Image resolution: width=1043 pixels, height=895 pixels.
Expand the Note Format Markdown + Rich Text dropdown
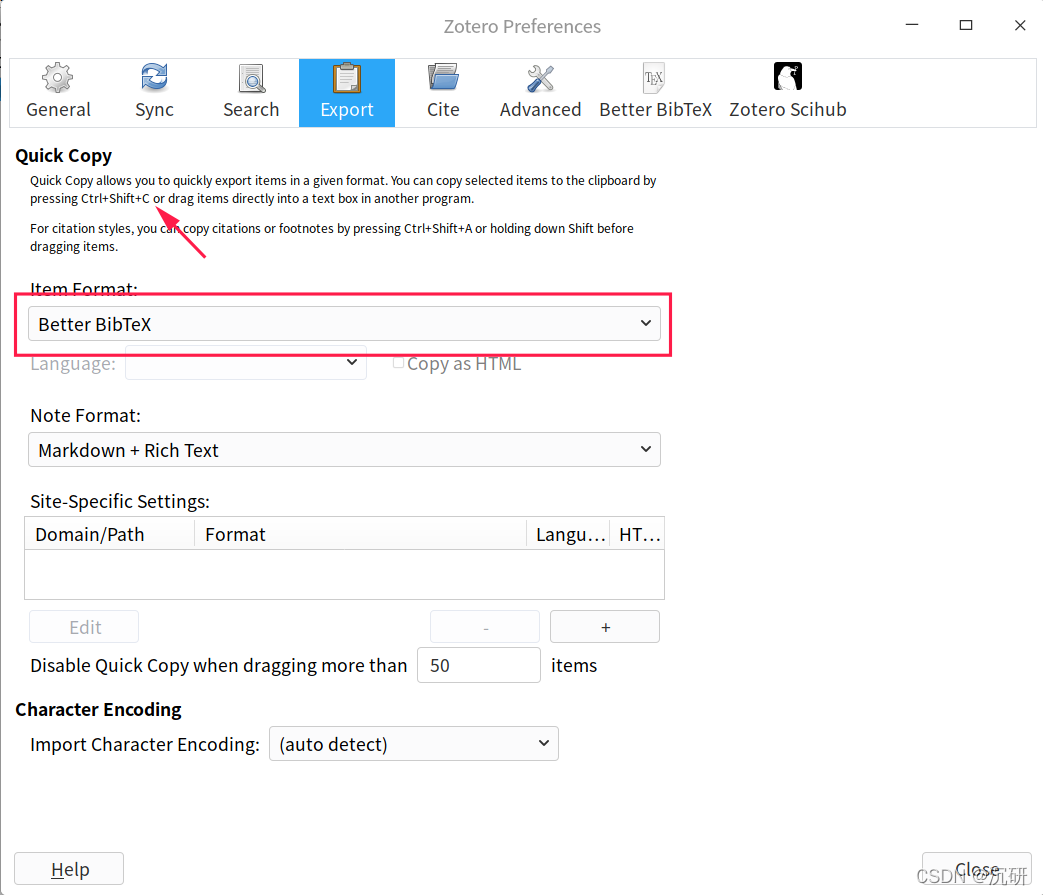point(344,450)
